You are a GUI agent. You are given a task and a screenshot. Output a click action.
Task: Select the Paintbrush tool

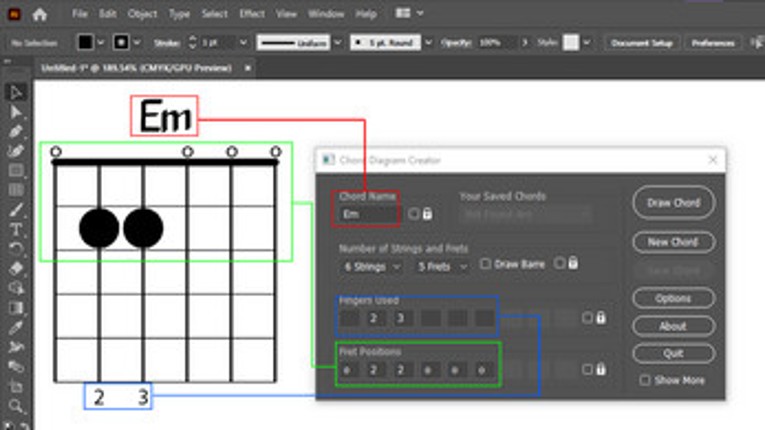(16, 210)
